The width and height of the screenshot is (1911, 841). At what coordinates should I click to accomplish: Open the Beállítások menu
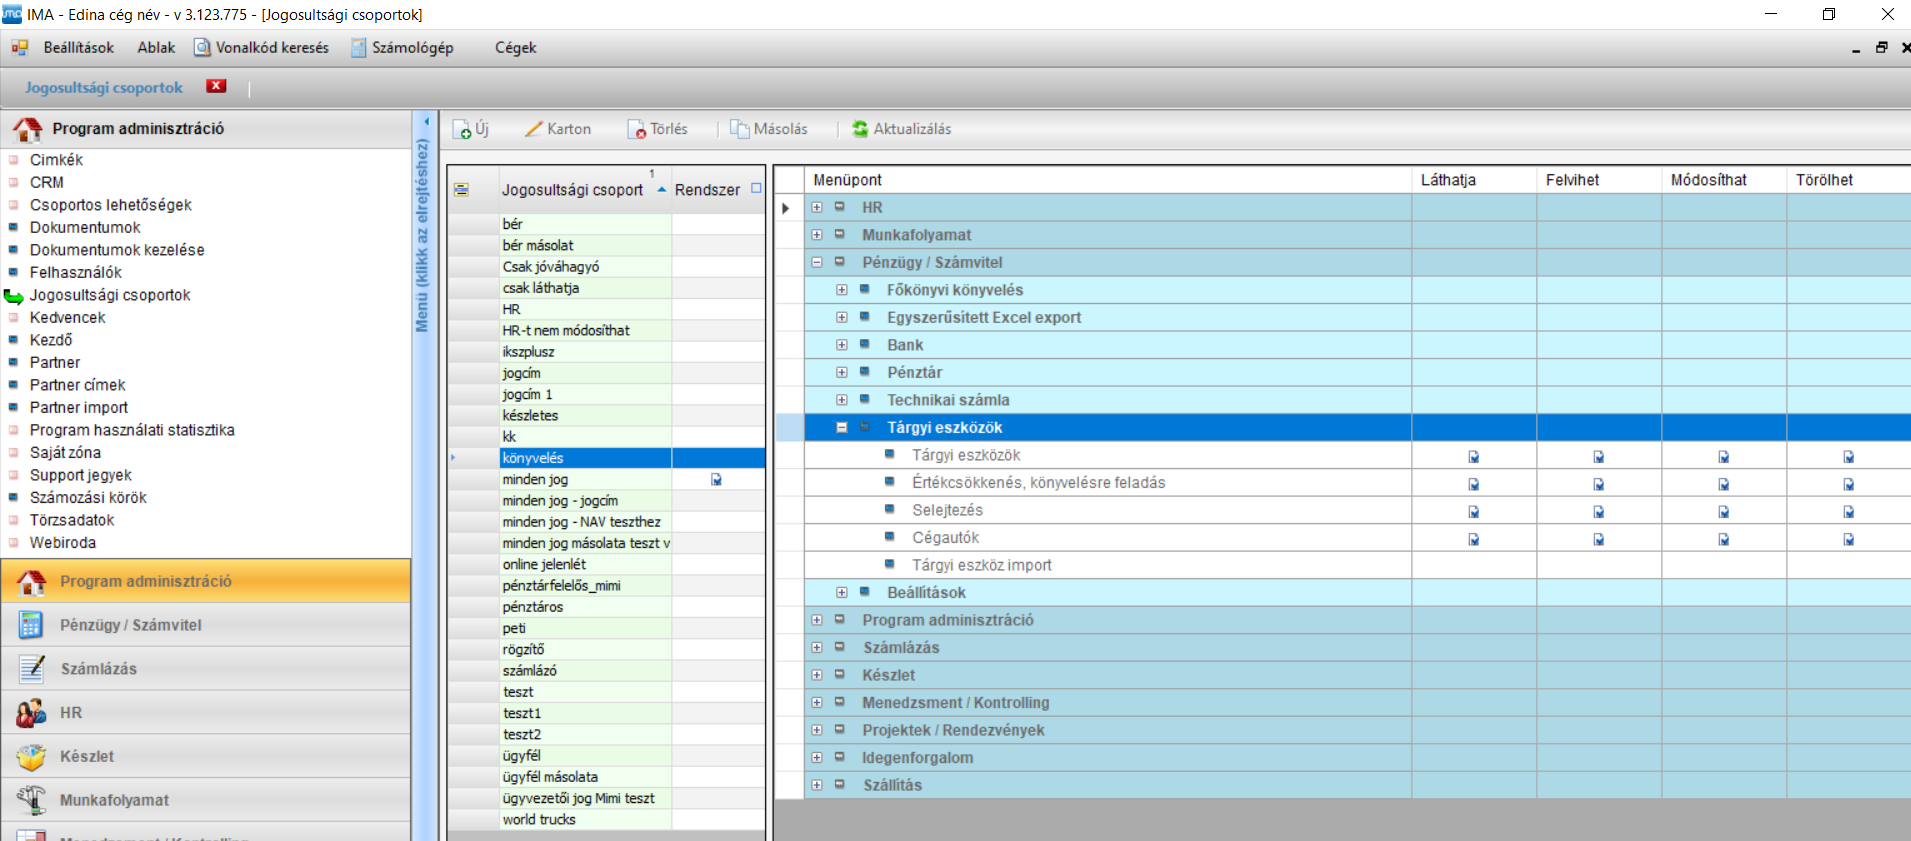click(x=78, y=48)
